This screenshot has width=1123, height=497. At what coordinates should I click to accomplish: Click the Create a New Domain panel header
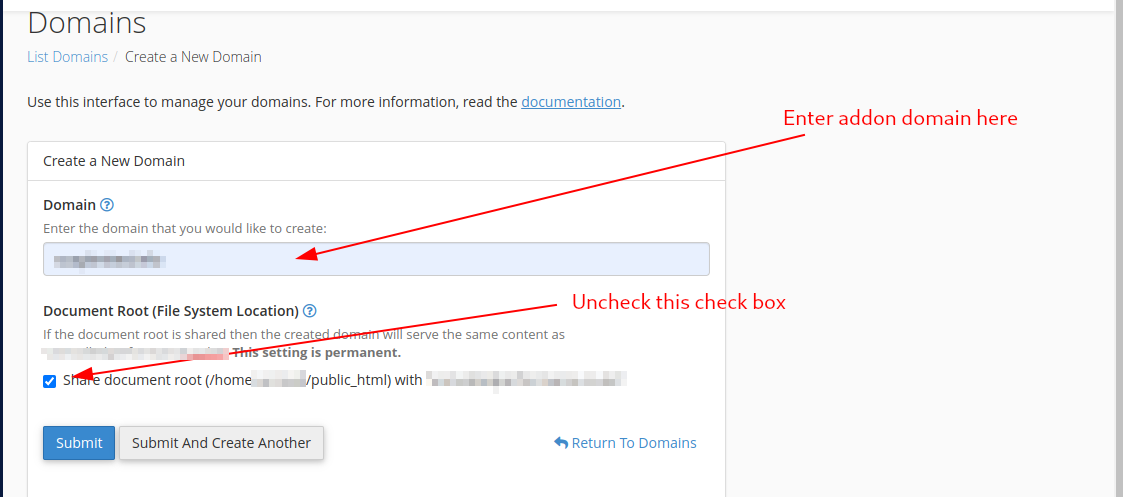click(114, 160)
